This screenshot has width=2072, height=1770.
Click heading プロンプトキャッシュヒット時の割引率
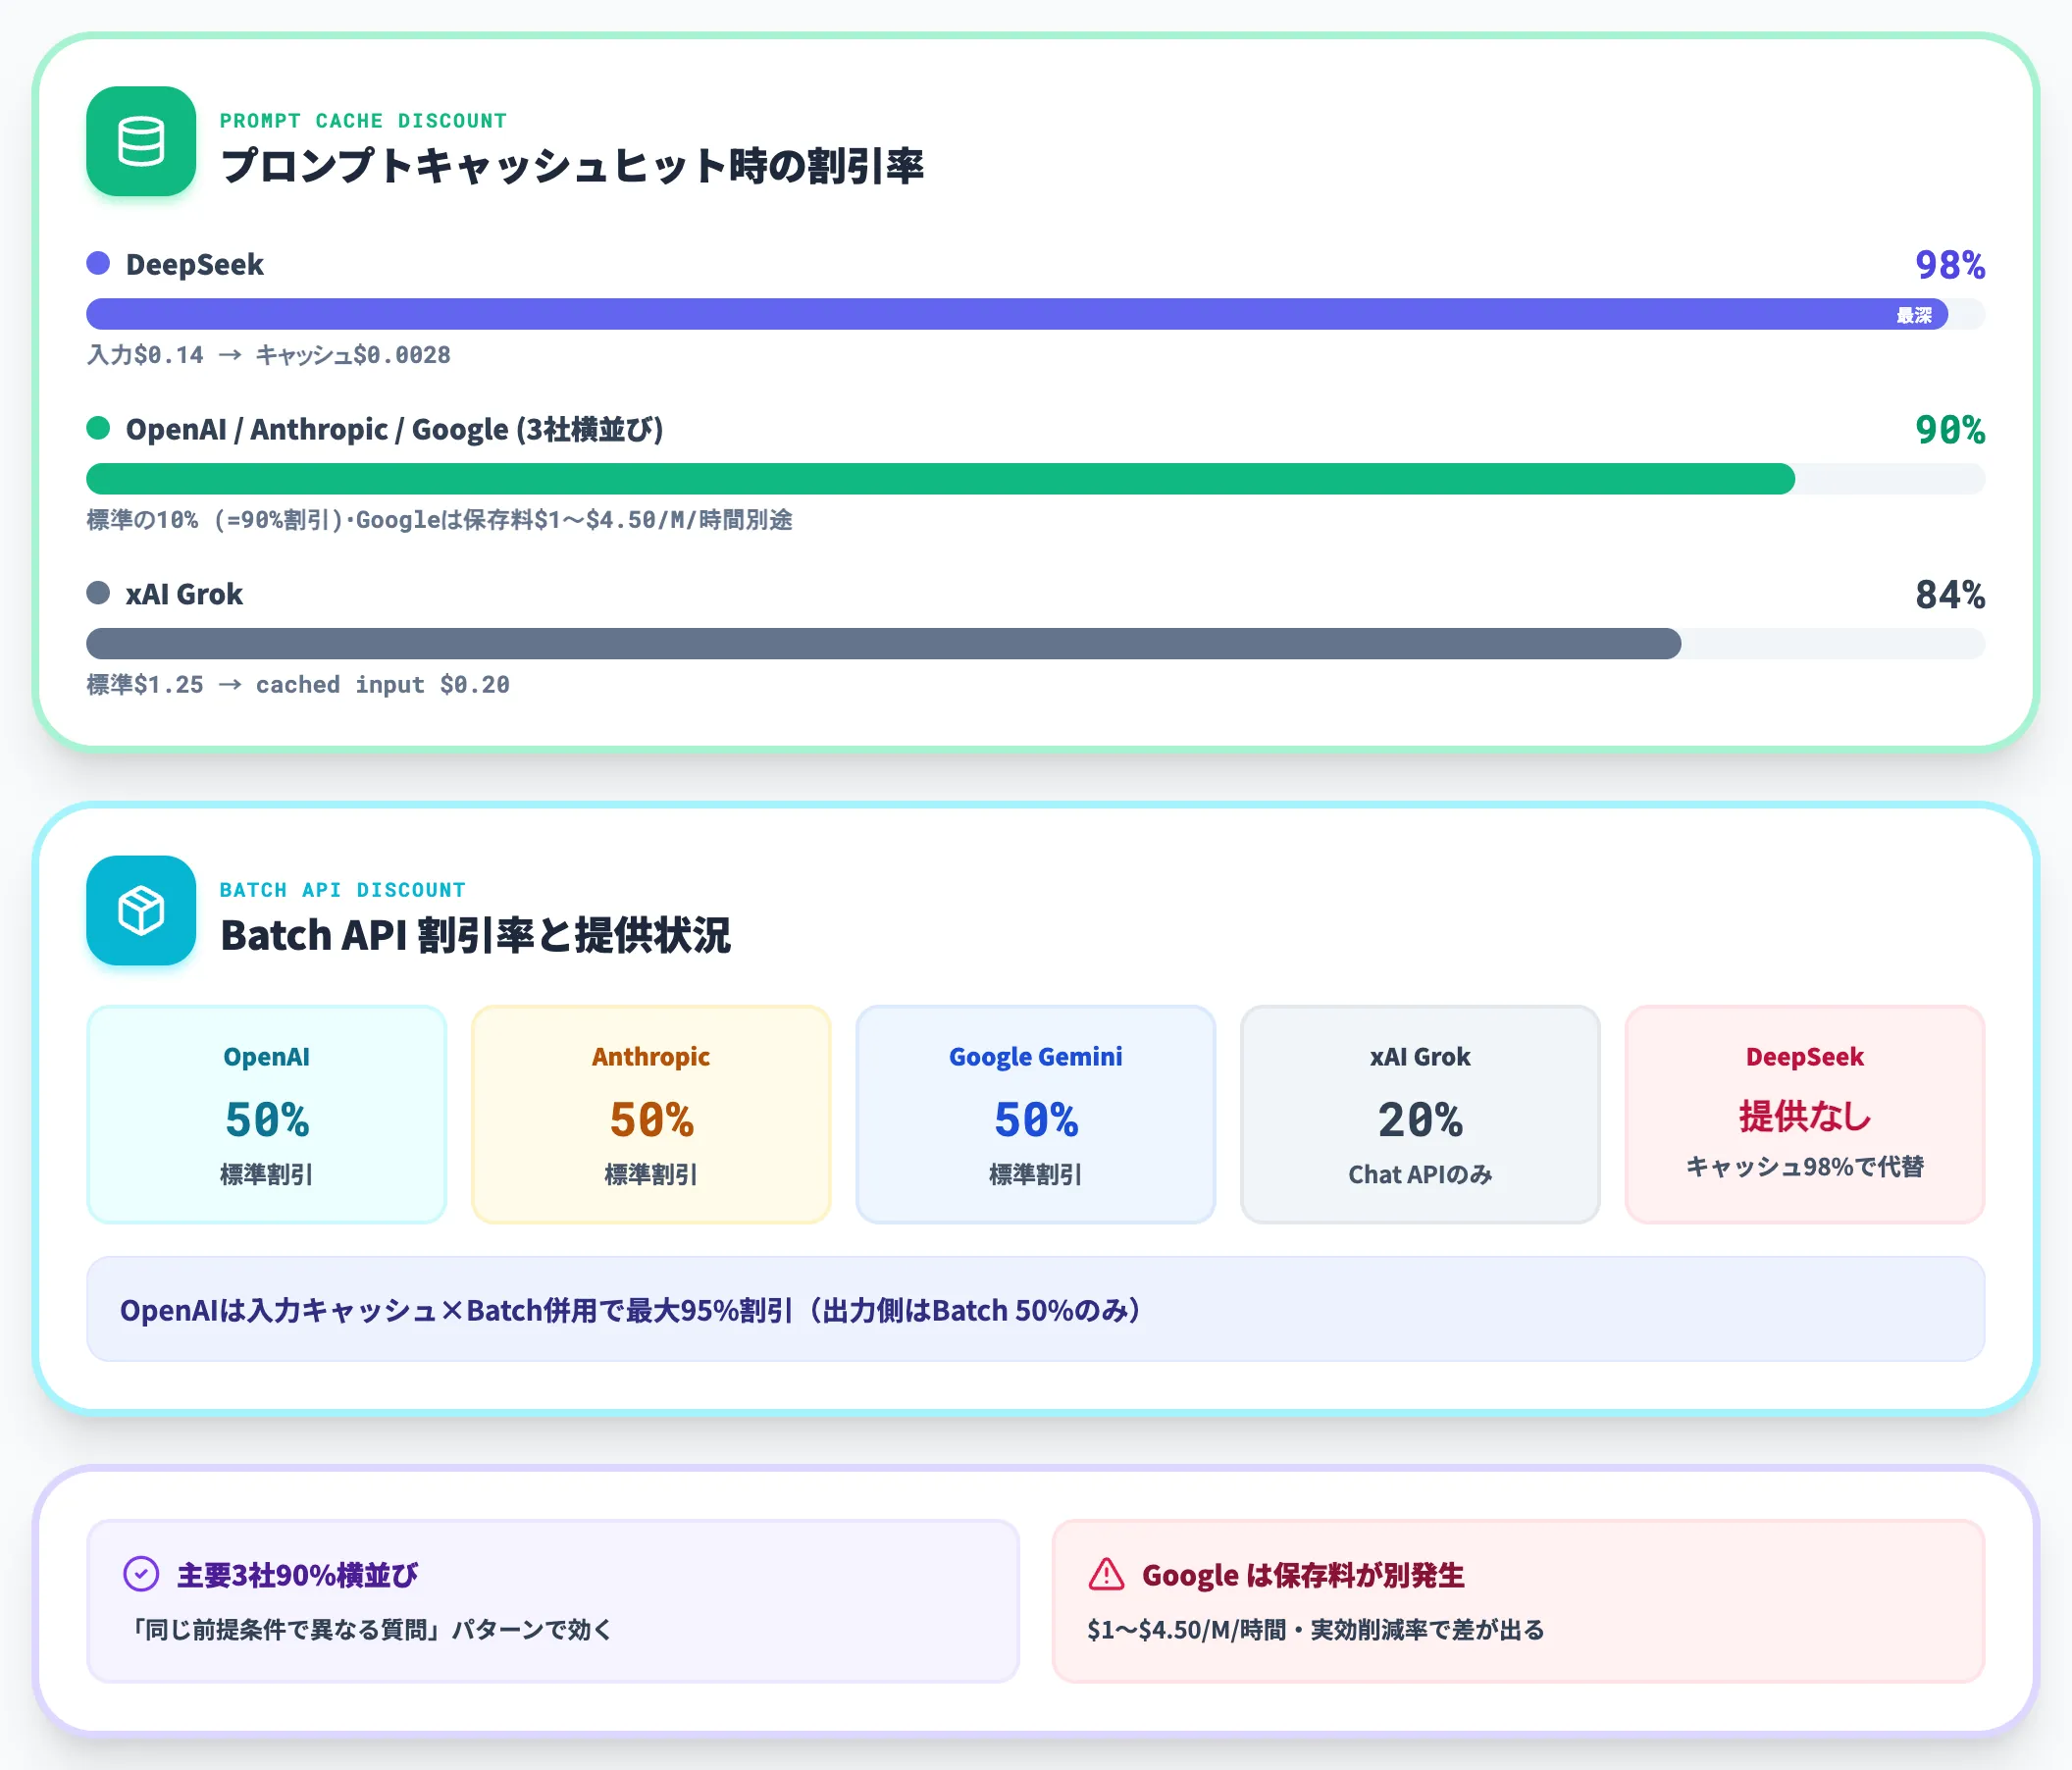tap(572, 166)
